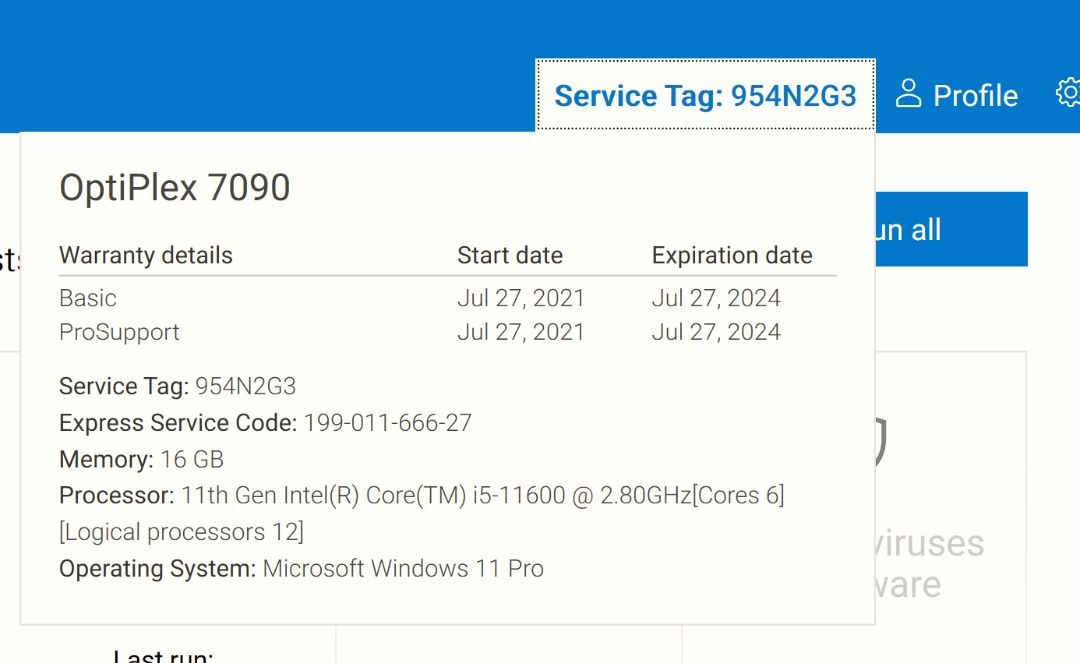This screenshot has width=1080, height=663.
Task: Select the Basic warranty row
Action: 88,298
